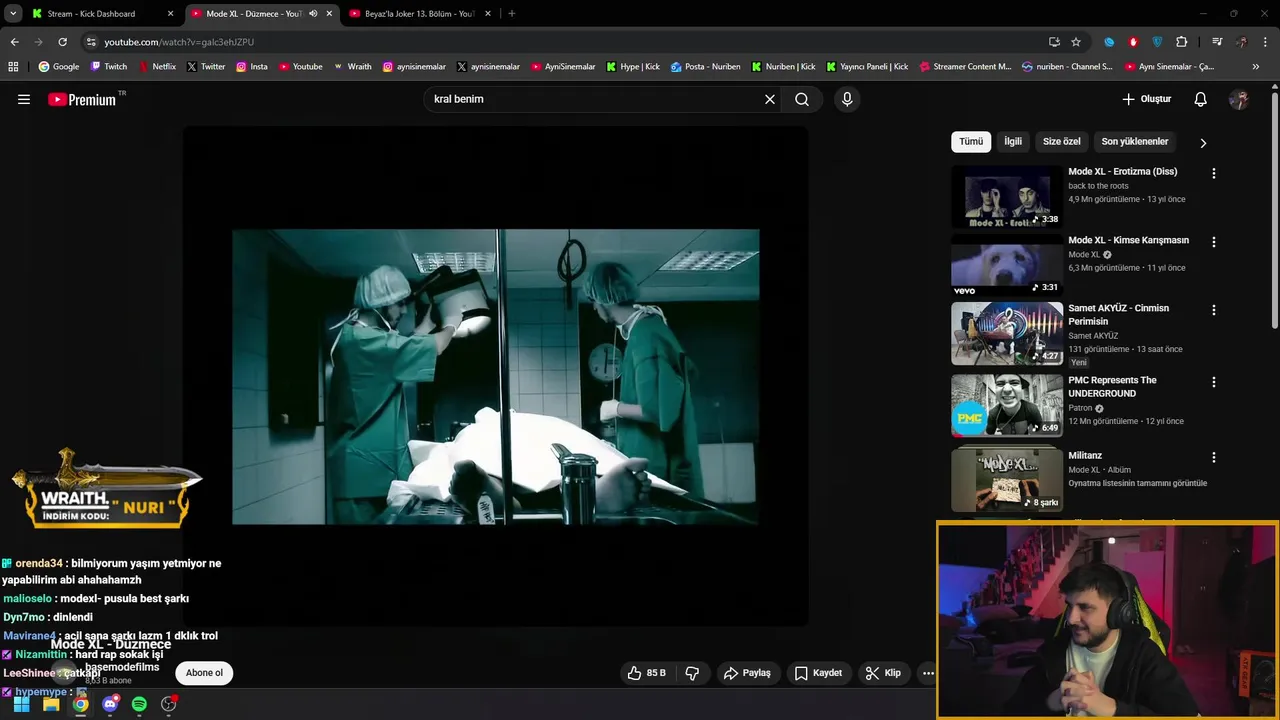
Task: Create a clip with Klip
Action: [883, 673]
